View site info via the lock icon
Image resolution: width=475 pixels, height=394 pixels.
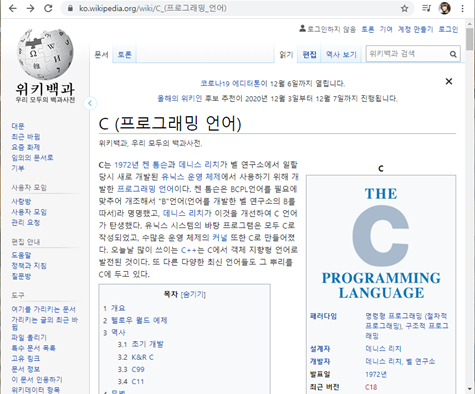70,8
